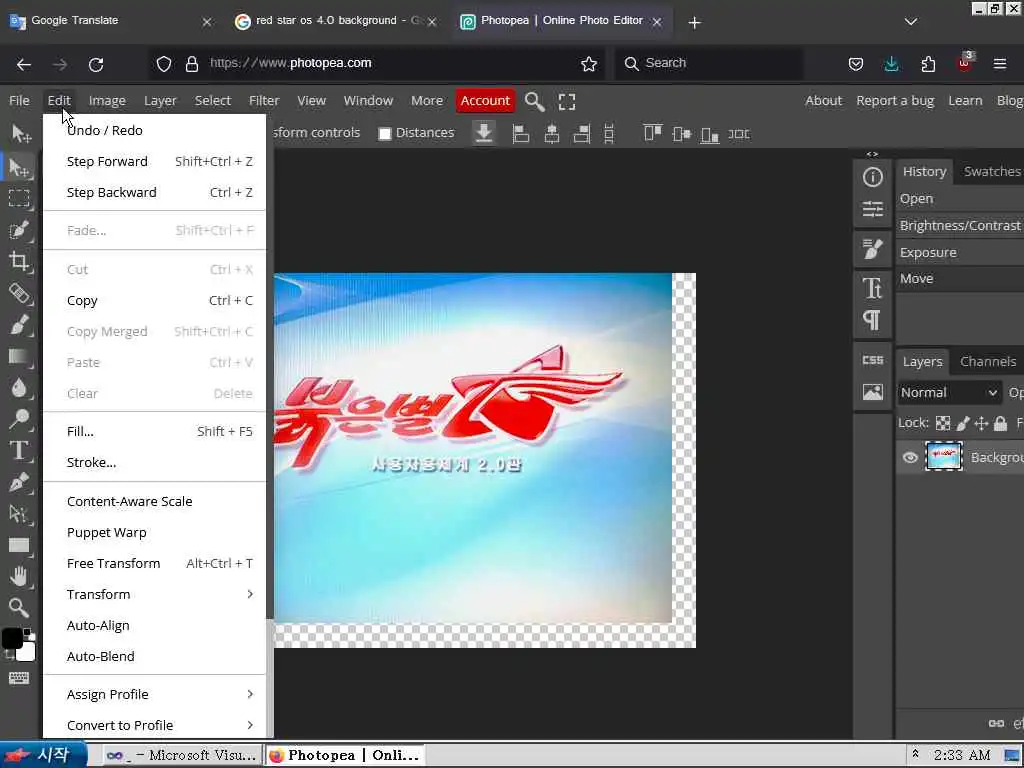
Task: Open the Info panel icon
Action: click(872, 177)
